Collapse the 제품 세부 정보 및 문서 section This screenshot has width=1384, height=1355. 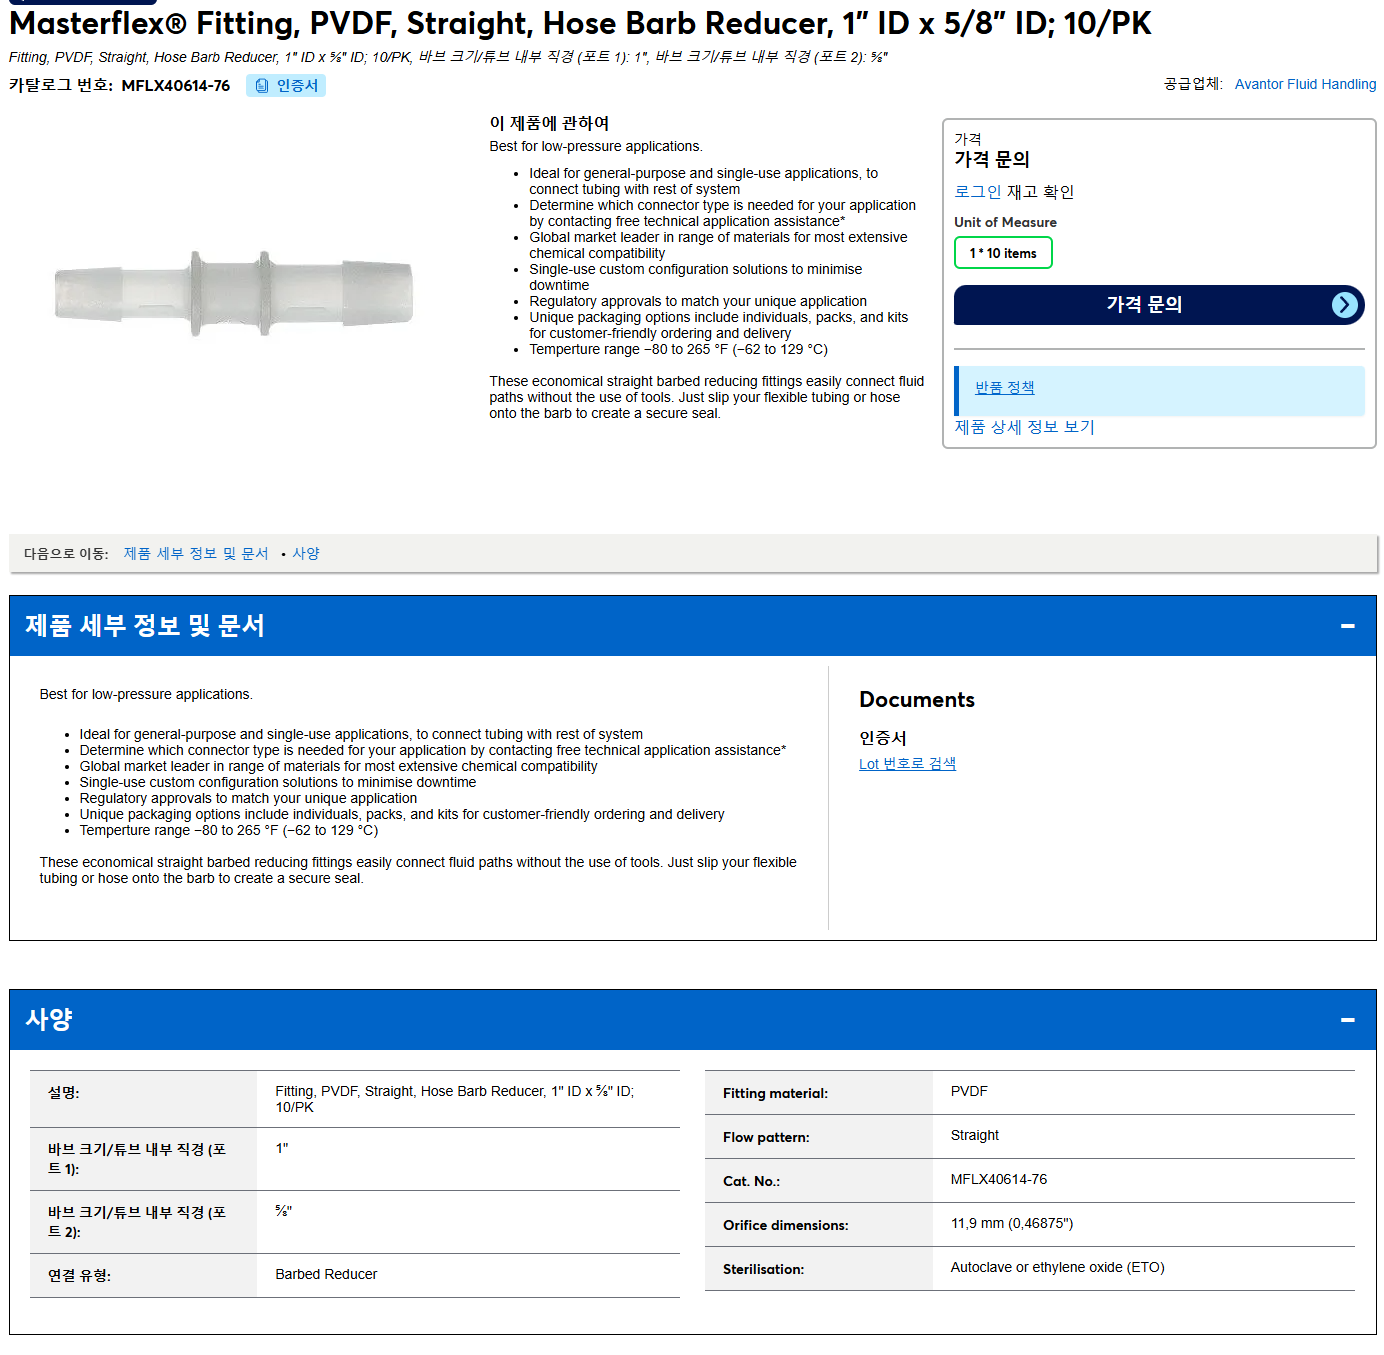[x=1347, y=626]
